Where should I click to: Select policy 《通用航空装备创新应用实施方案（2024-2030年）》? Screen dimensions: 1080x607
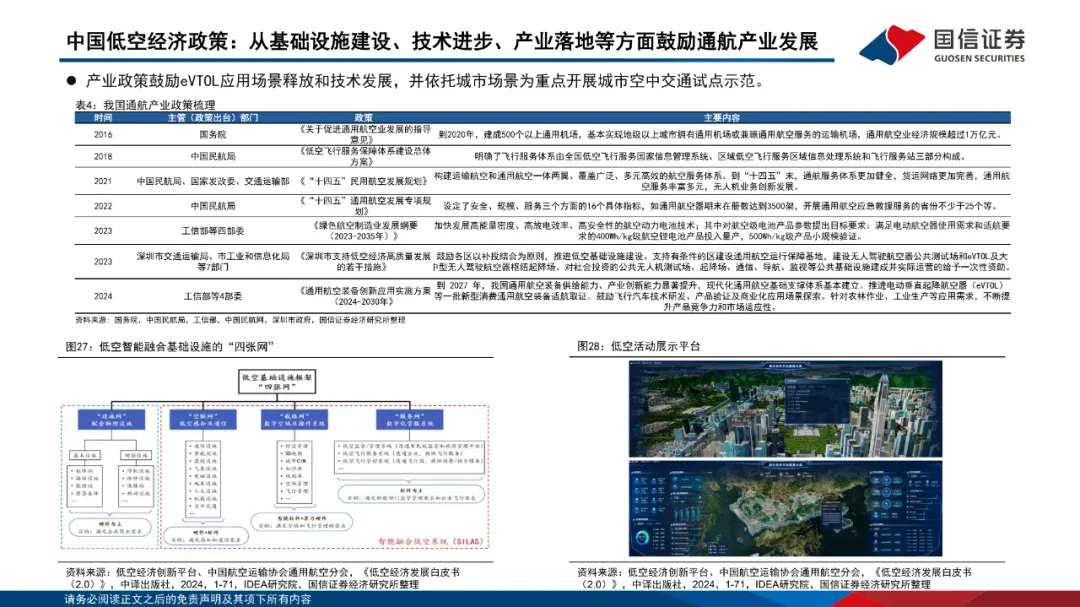pyautogui.click(x=364, y=296)
